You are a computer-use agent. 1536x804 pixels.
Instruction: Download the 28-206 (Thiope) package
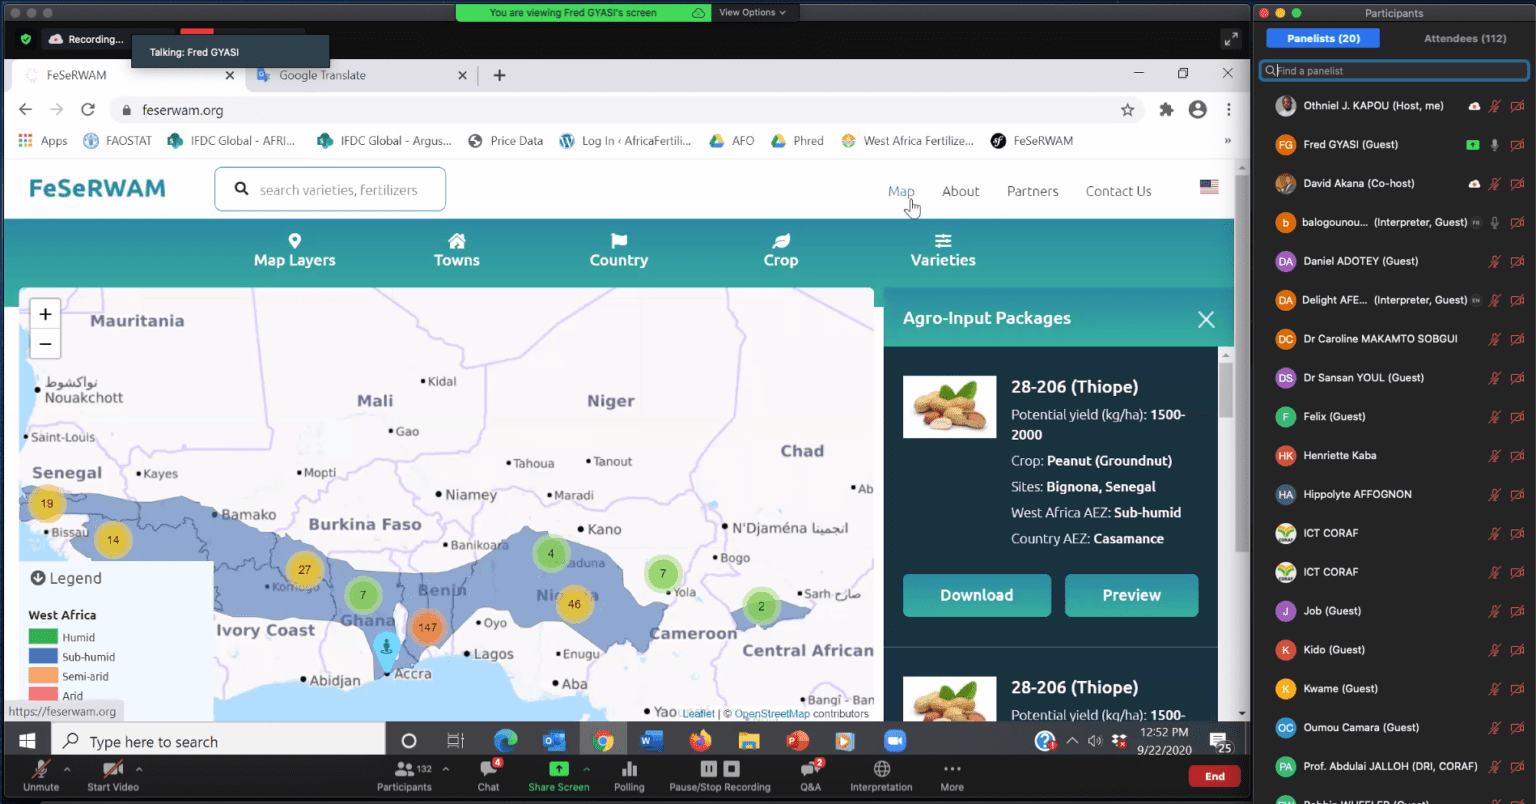click(976, 595)
